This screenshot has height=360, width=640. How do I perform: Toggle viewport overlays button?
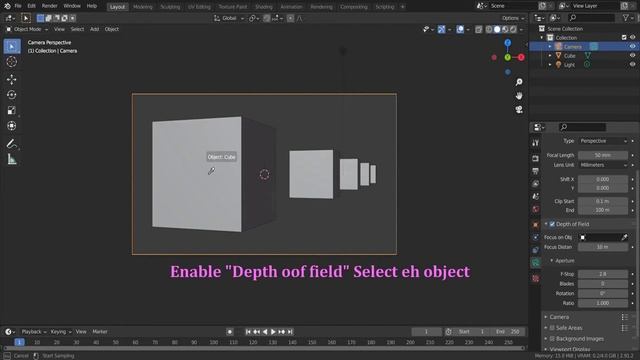coord(460,29)
